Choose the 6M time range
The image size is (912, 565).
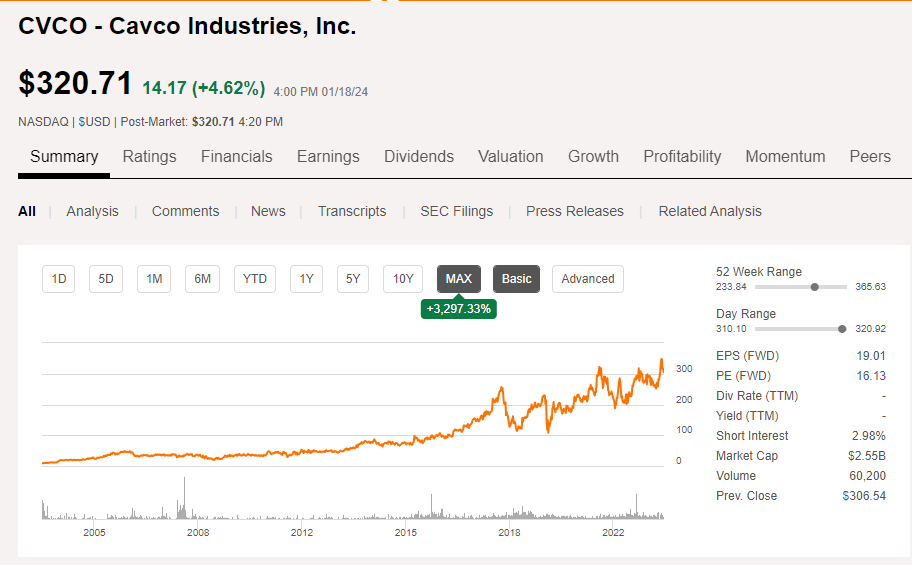[202, 279]
